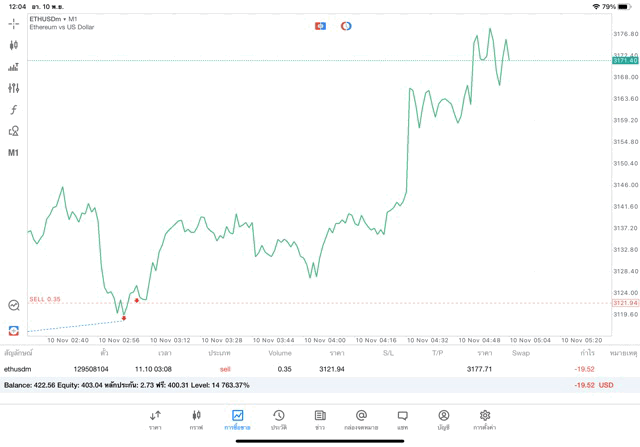Viewport: 640px width, 447px height.
Task: Open the History (ประวัติ) tab
Action: pos(278,419)
